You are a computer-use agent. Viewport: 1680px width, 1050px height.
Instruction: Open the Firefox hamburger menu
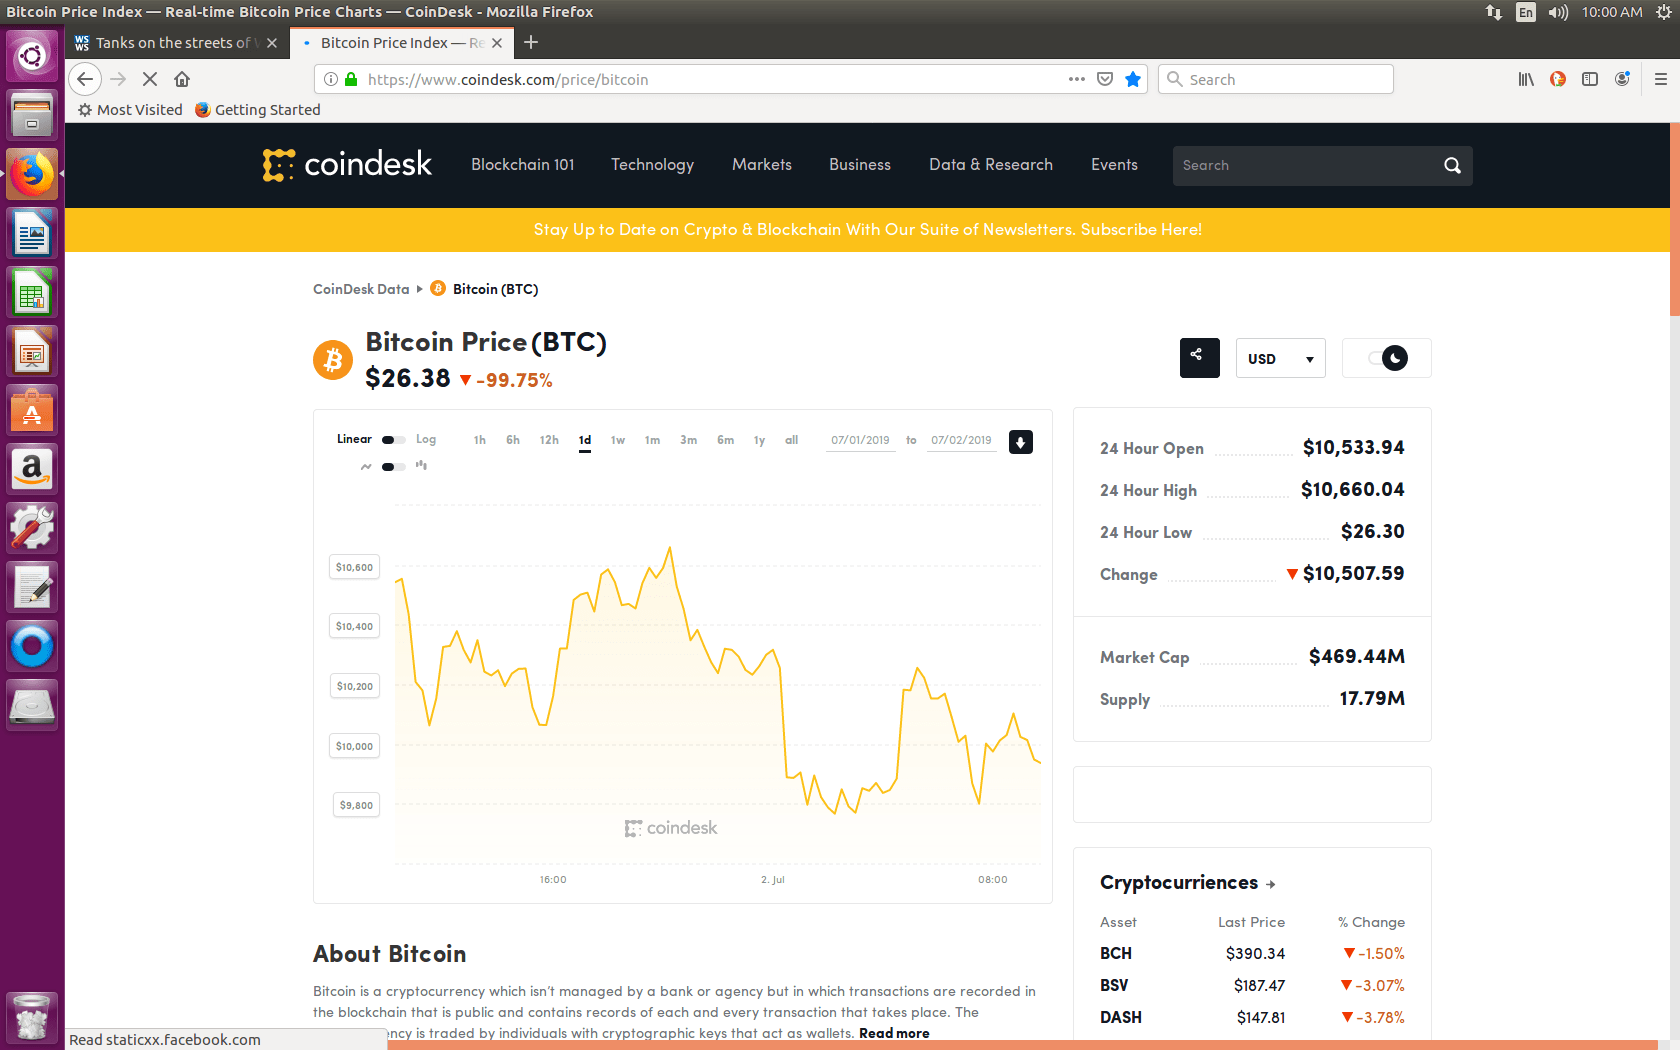(x=1661, y=79)
